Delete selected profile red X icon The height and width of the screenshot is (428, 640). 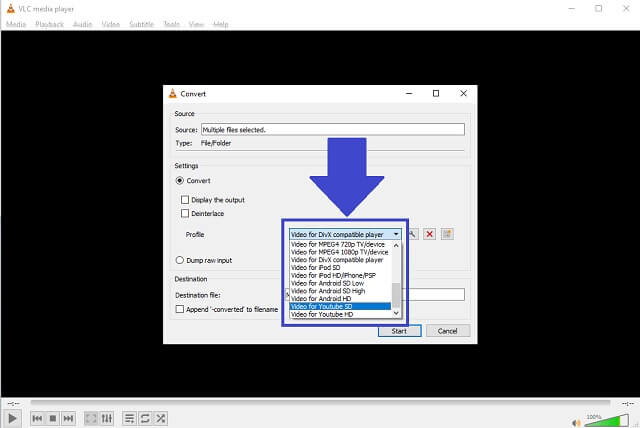(x=429, y=234)
